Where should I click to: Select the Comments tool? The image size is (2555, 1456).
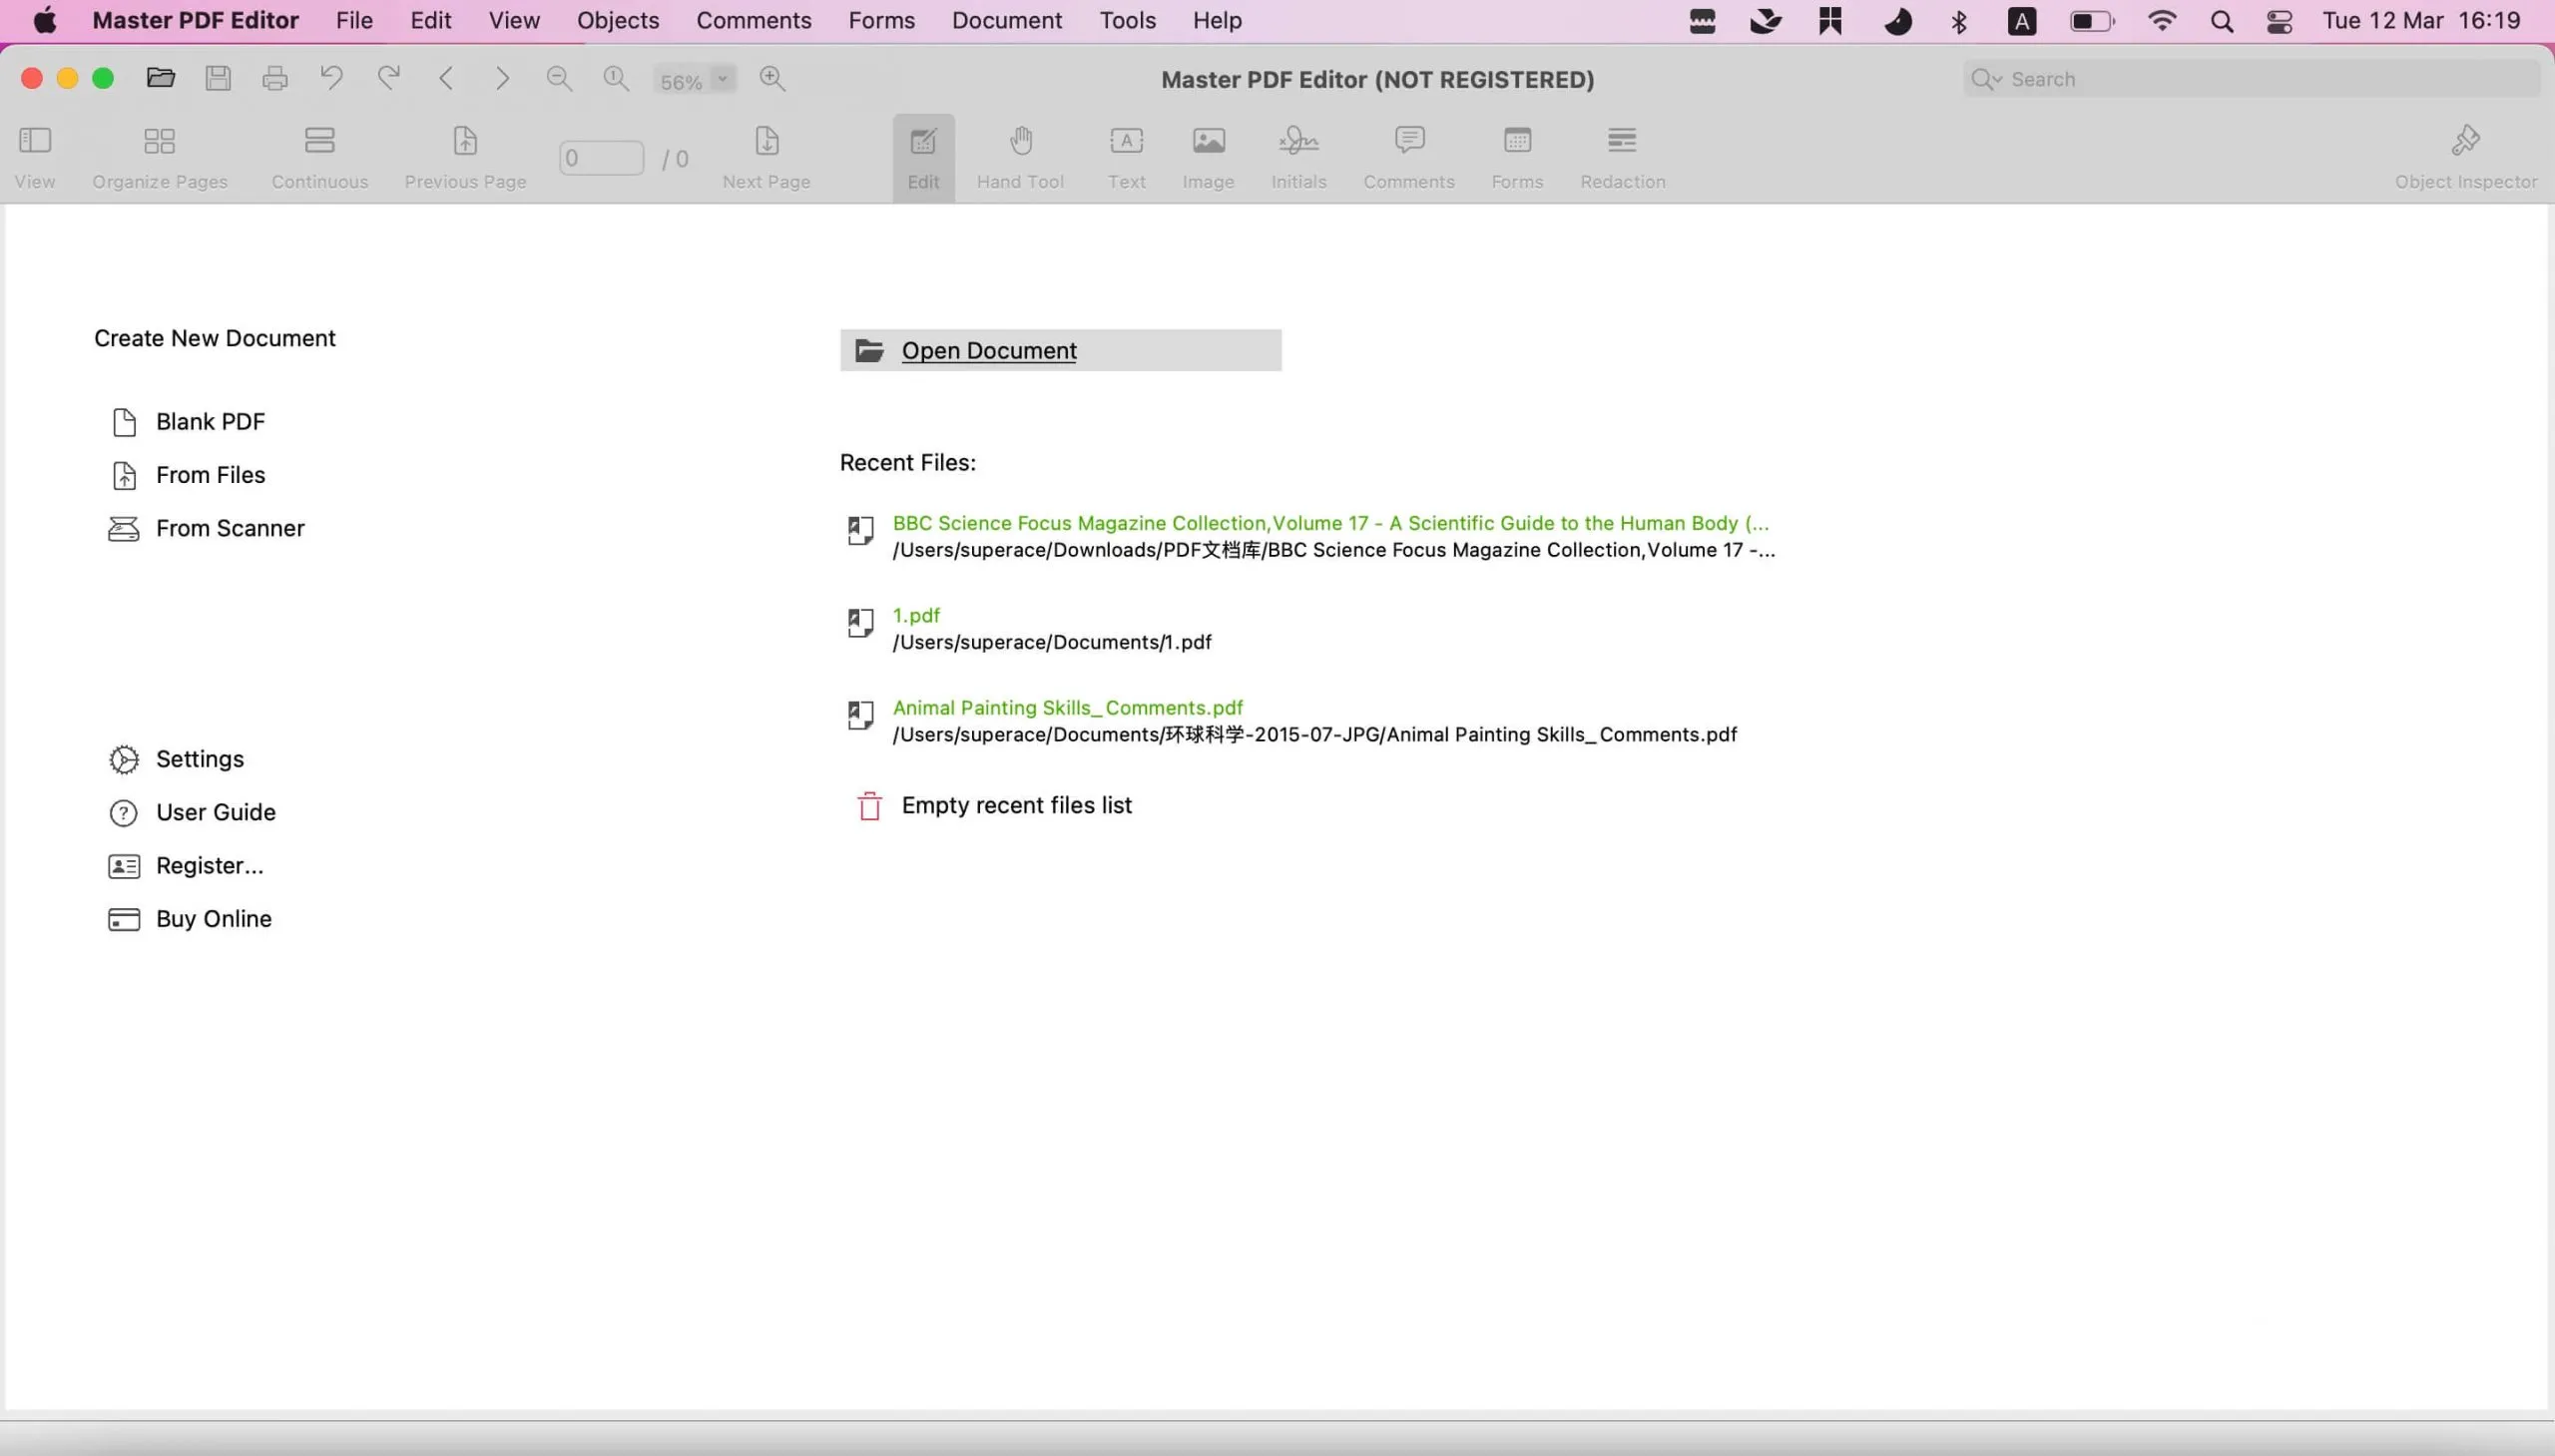tap(1407, 155)
